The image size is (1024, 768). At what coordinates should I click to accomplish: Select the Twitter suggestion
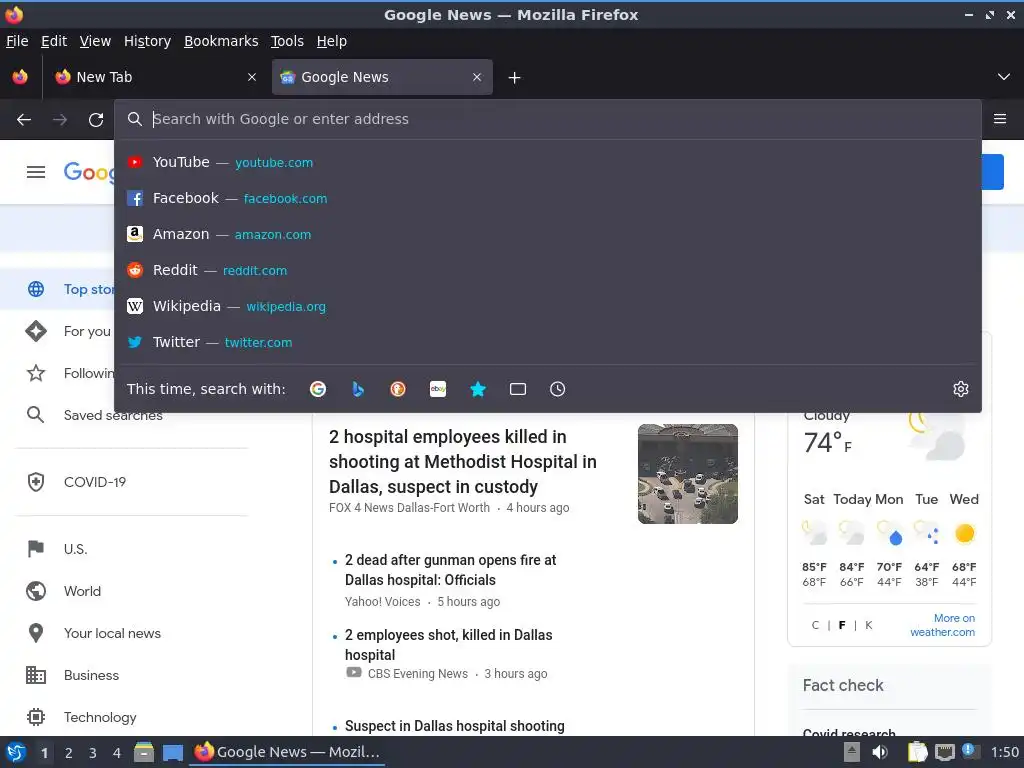(x=547, y=342)
